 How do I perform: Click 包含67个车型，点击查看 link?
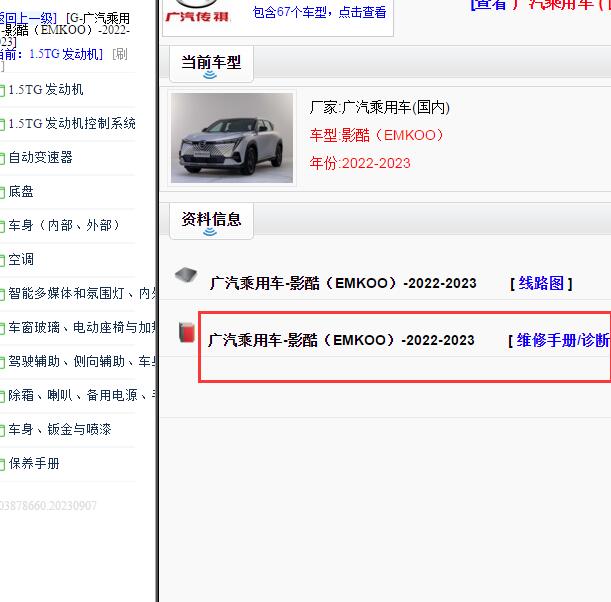[320, 12]
